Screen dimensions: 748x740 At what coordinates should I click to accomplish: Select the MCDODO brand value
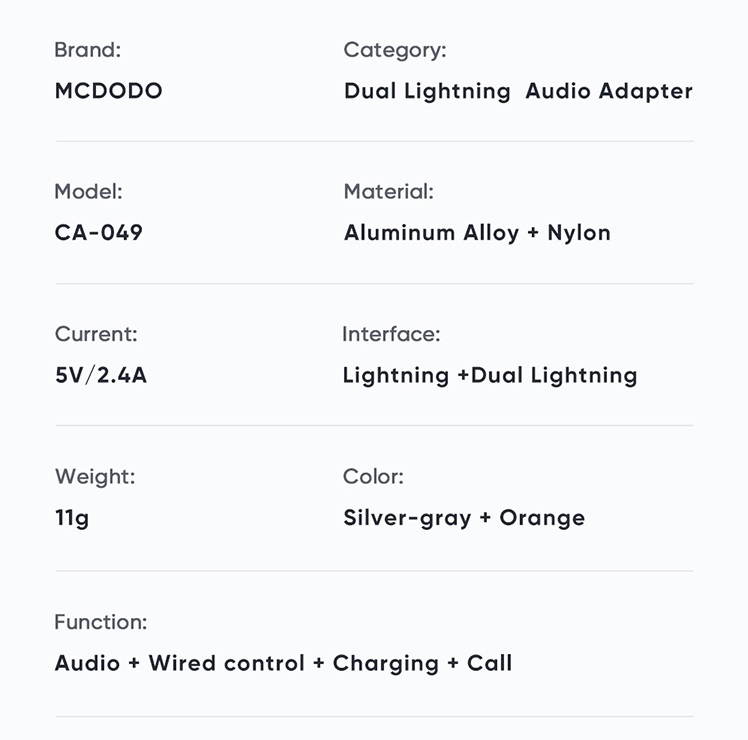tap(109, 91)
